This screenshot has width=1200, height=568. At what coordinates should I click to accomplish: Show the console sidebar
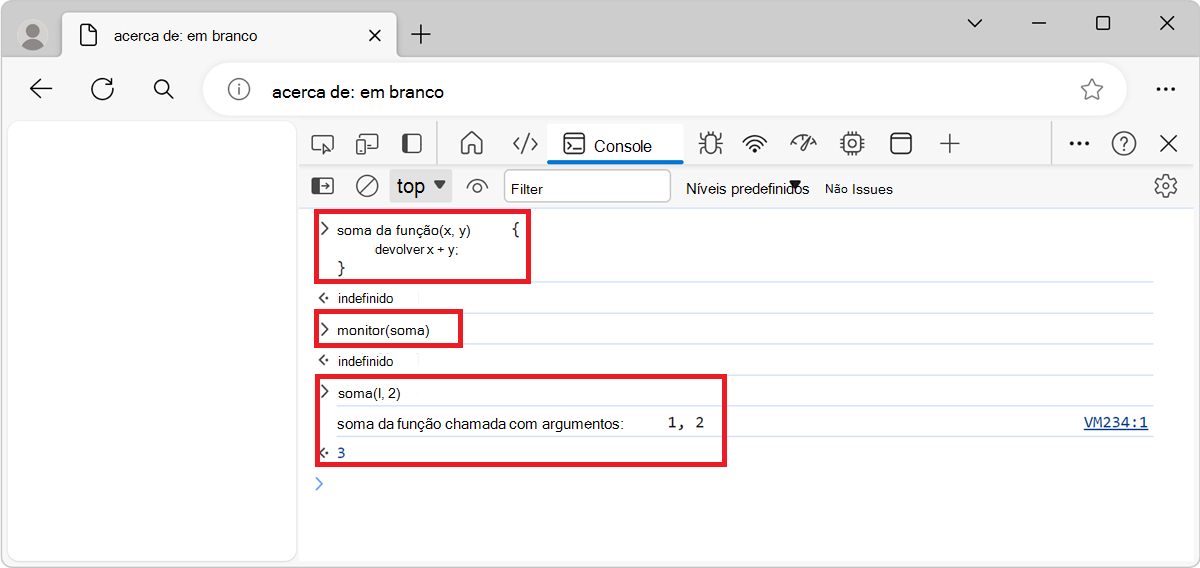pos(323,186)
